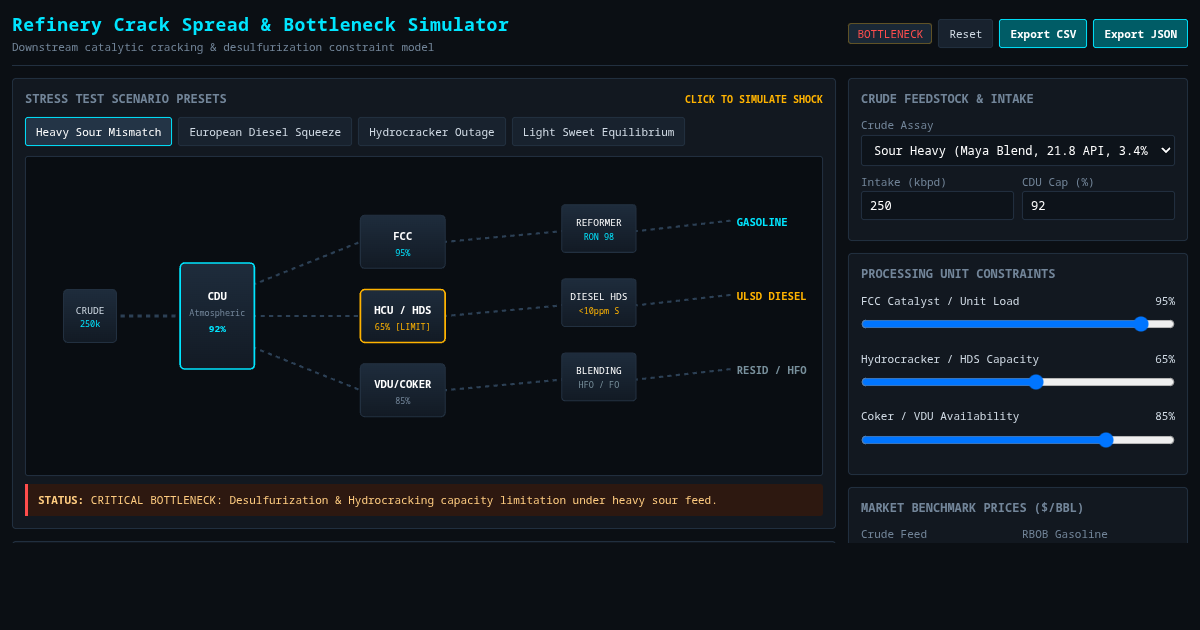
Task: Click the HCU / HDS limit node
Action: [x=403, y=316]
